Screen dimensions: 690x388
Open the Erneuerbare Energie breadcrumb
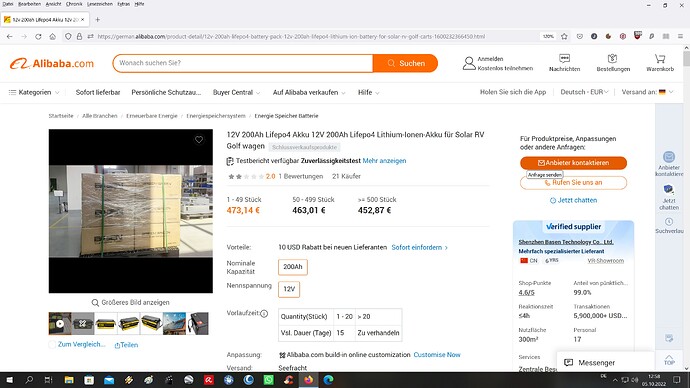pyautogui.click(x=151, y=116)
